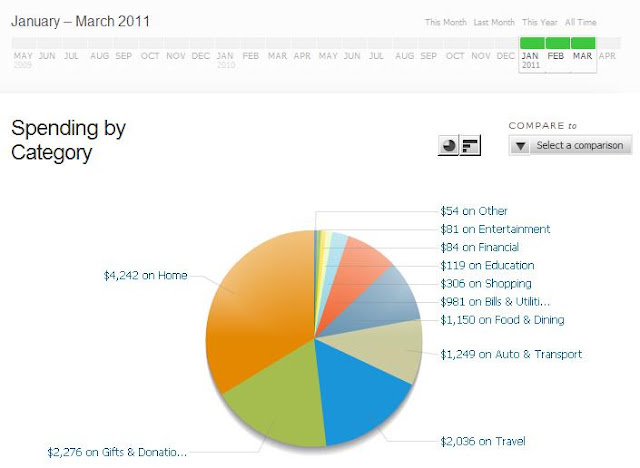
Task: Open $1,249 on Auto & Transport label
Action: point(511,354)
